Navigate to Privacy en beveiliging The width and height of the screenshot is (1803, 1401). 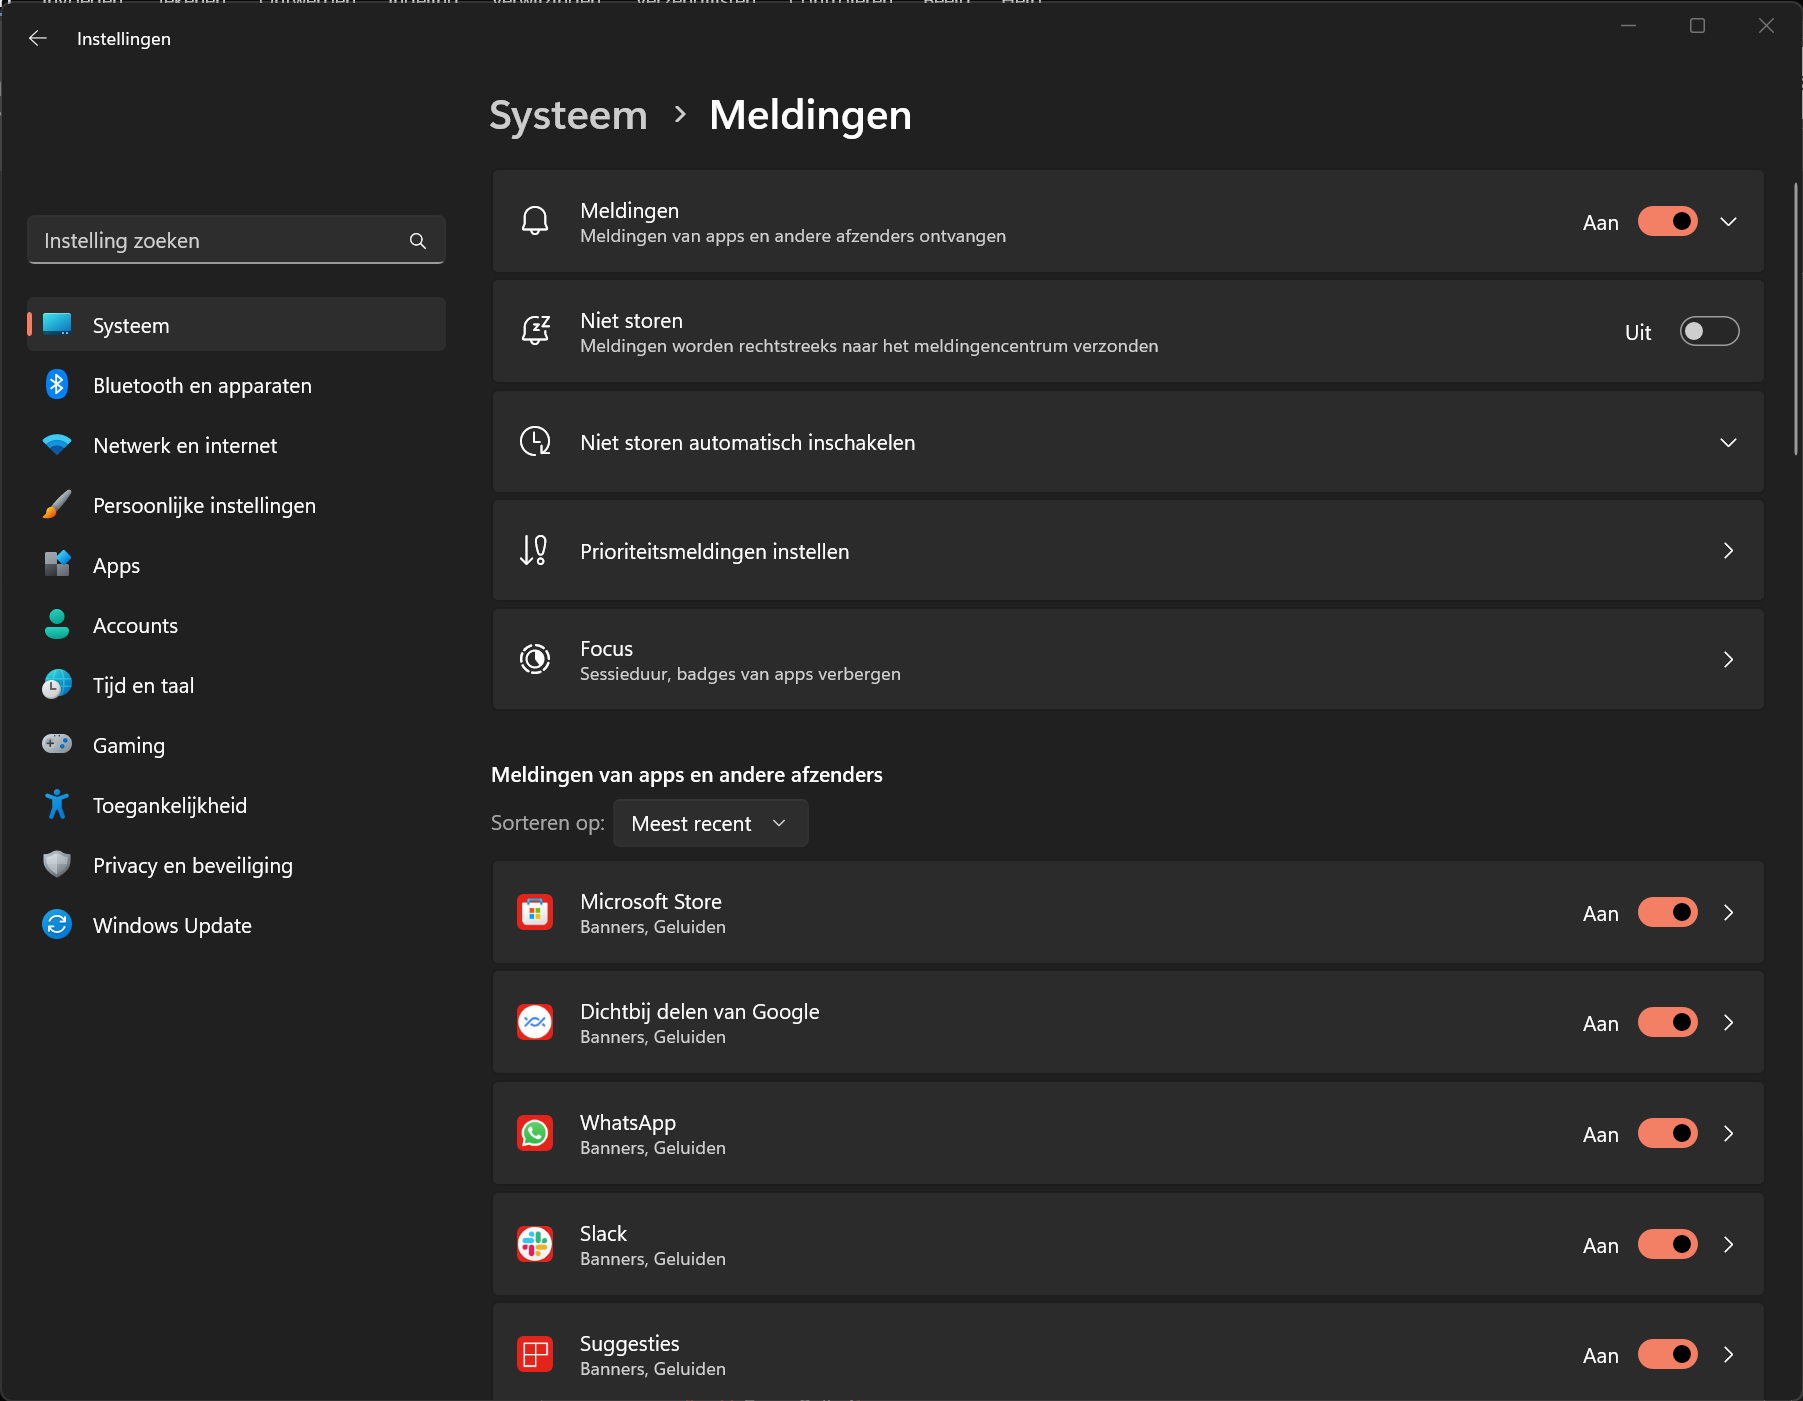[x=236, y=865]
